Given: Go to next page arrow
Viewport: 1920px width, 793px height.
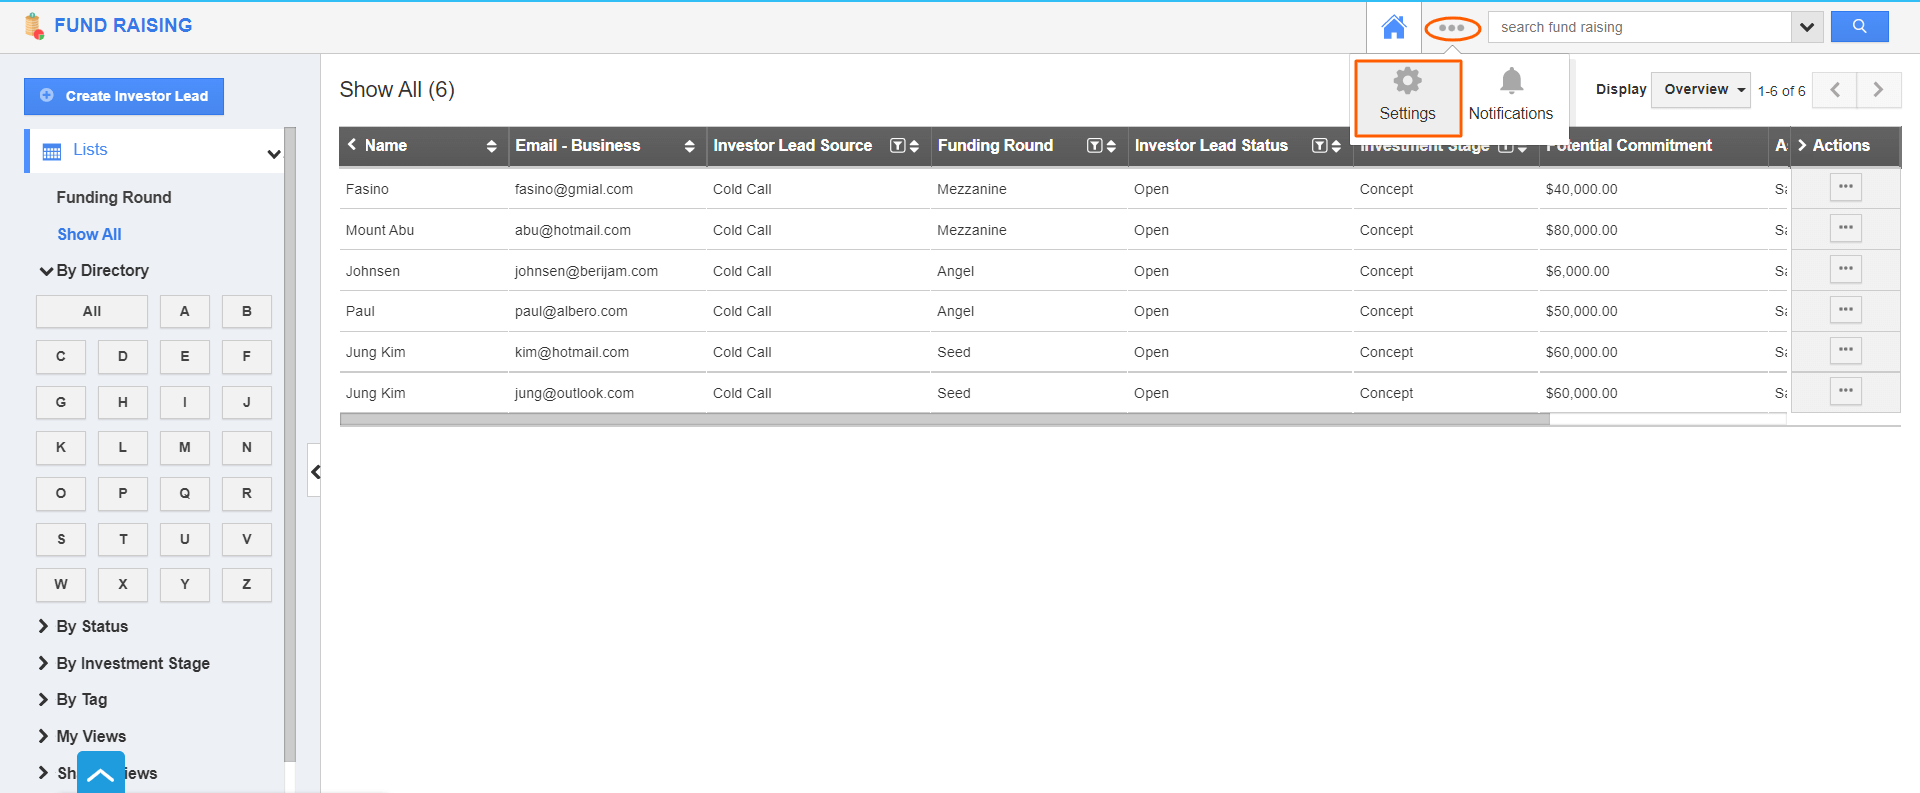Looking at the screenshot, I should (x=1878, y=90).
